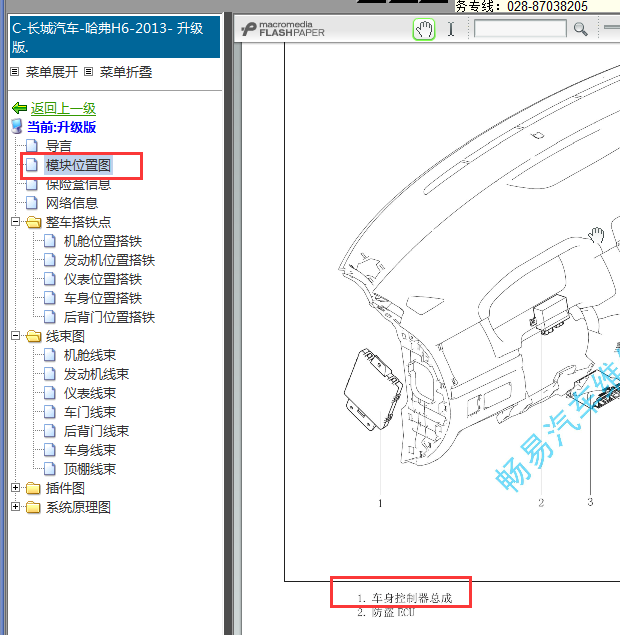Open 车门线束 page
620x635 pixels.
[x=90, y=412]
